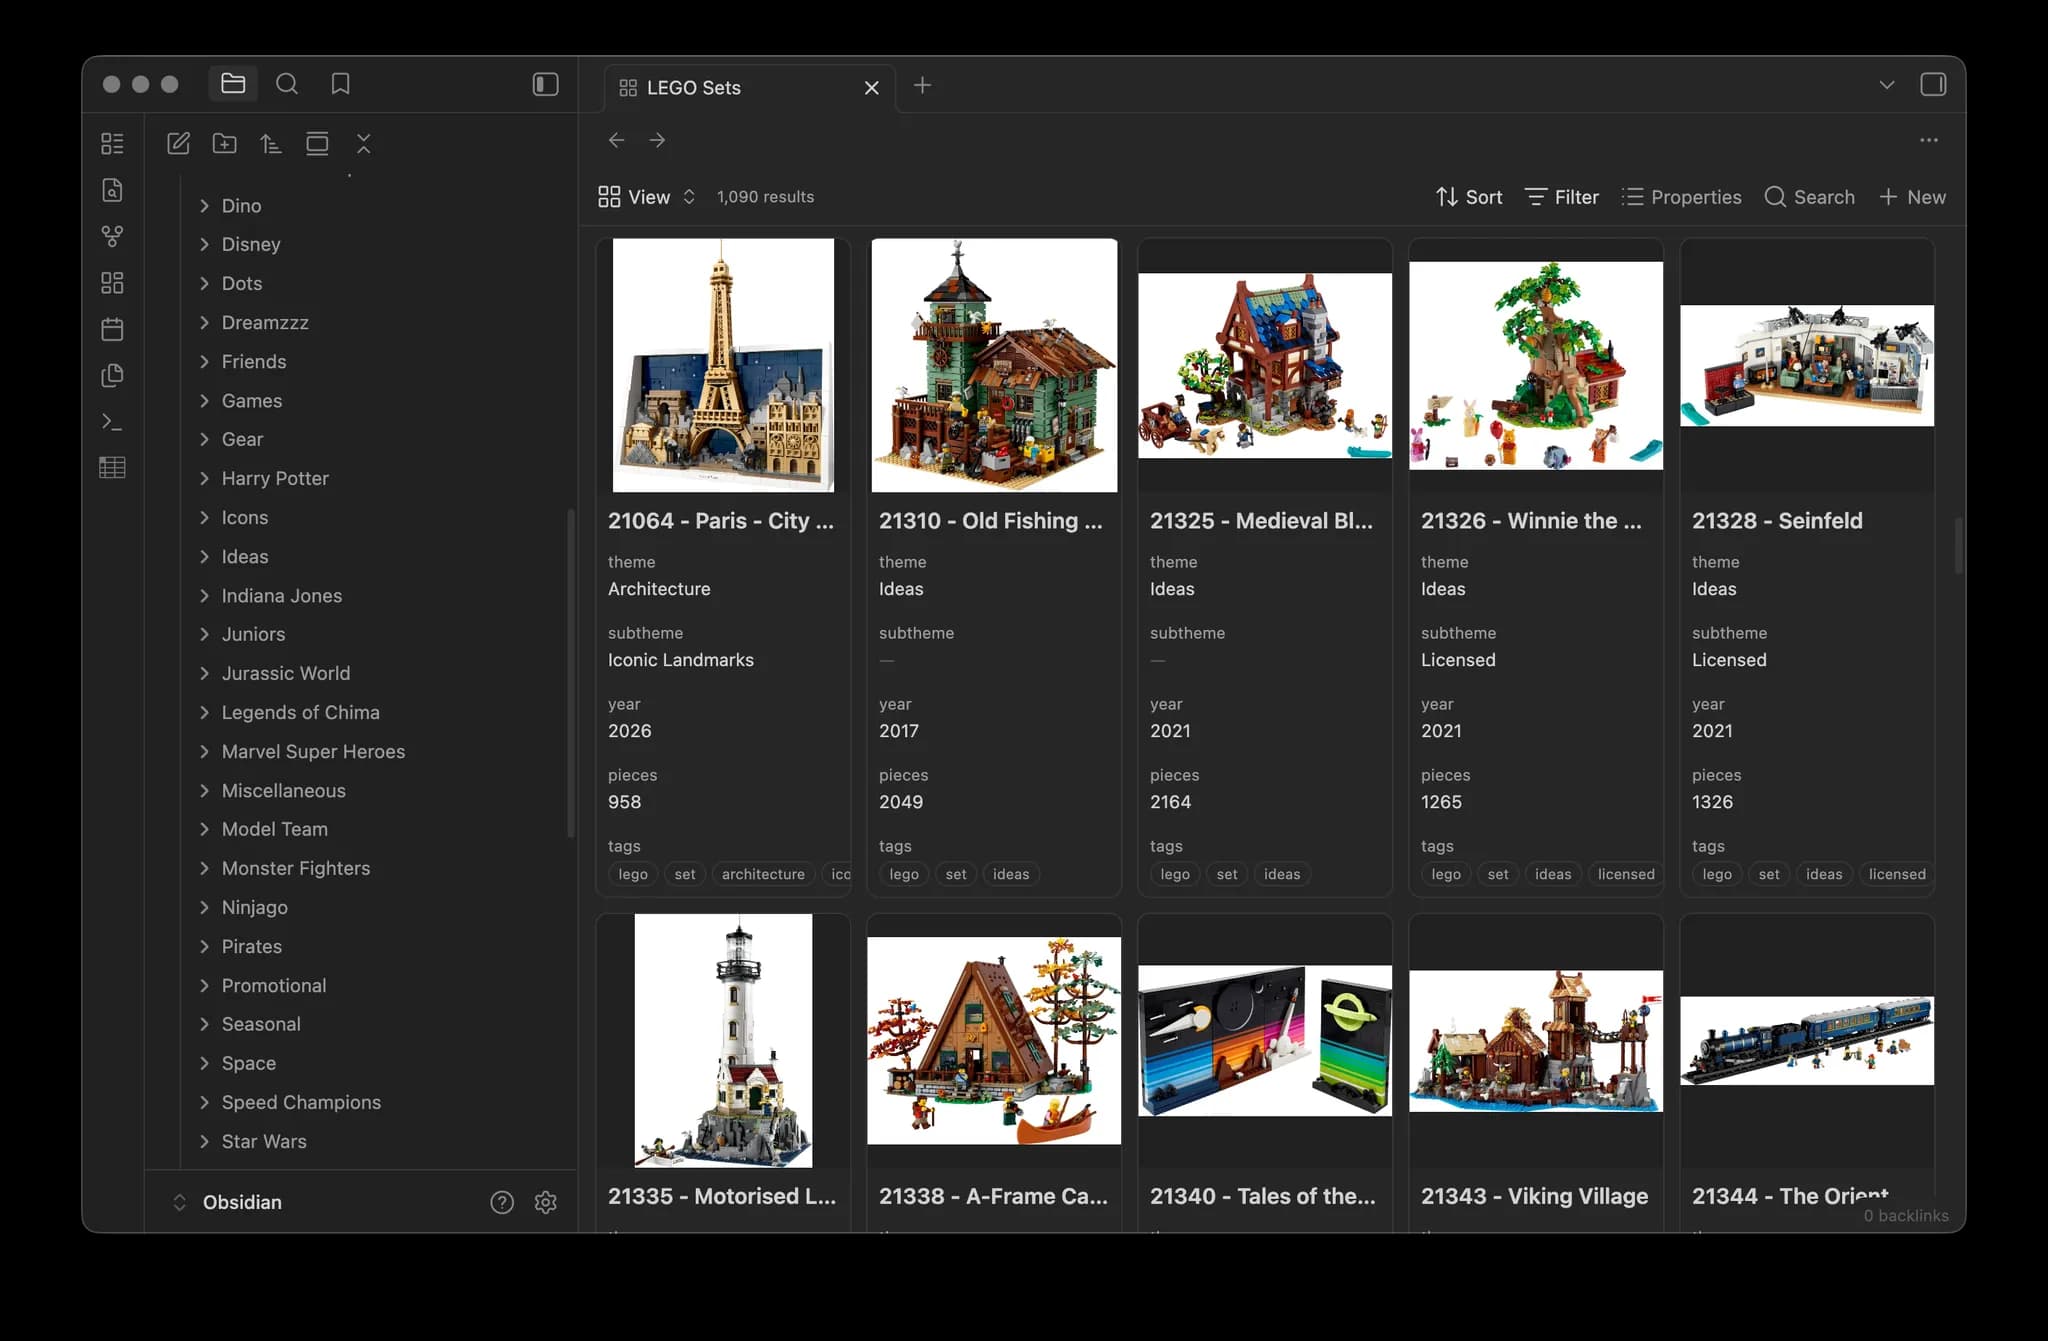Click the auto-reveal current file icon
The width and height of the screenshot is (2048, 1341).
click(x=317, y=143)
